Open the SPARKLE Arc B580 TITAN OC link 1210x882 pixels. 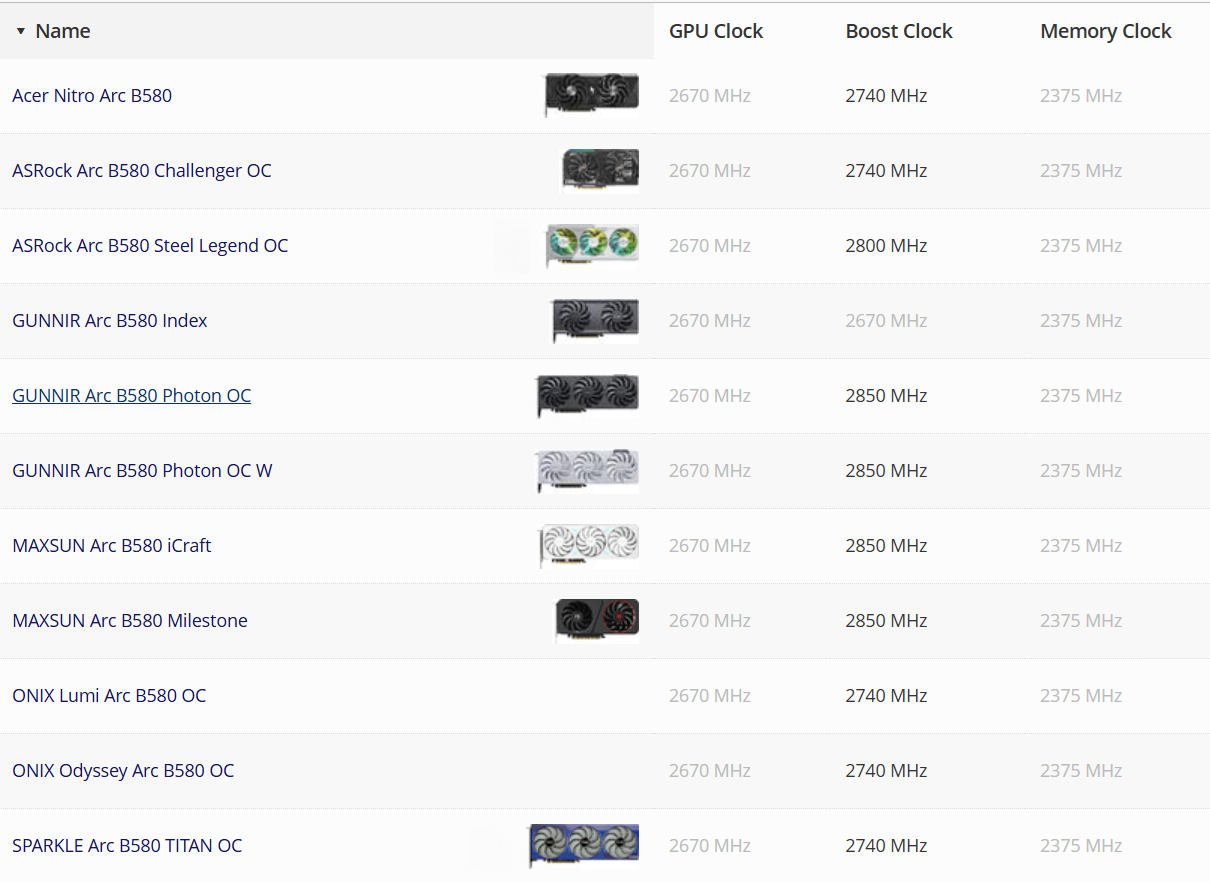click(x=127, y=846)
